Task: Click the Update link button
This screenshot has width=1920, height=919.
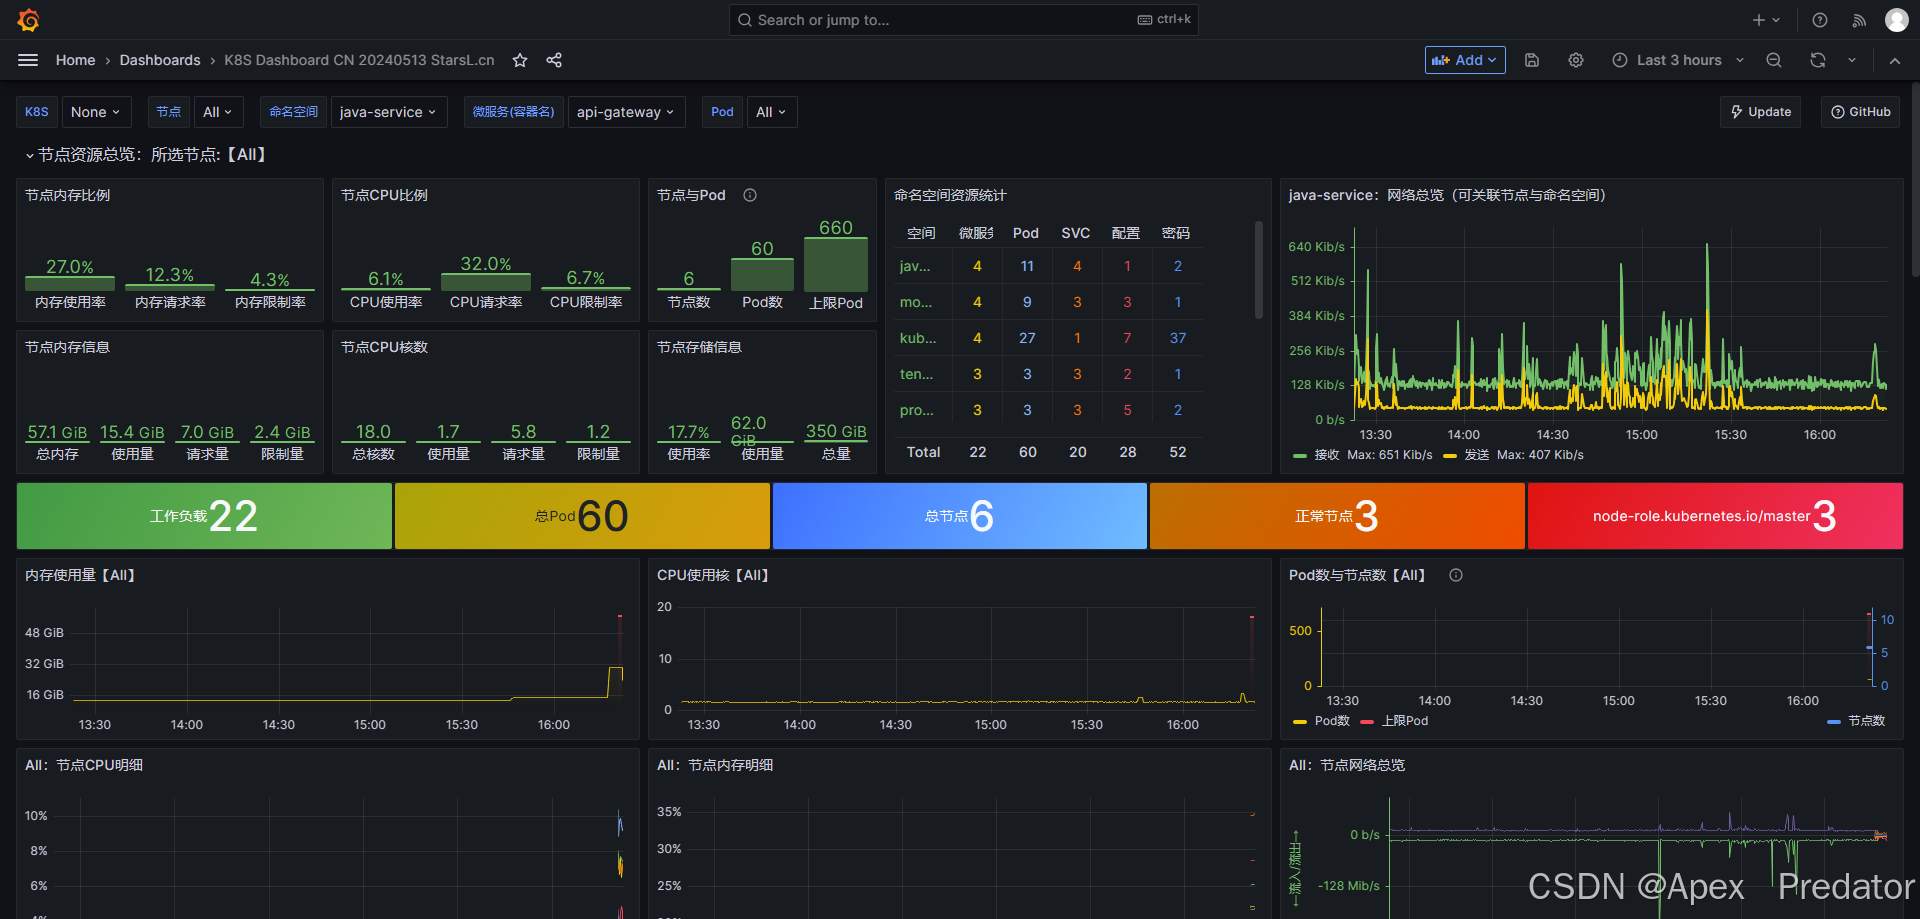Action: coord(1761,112)
